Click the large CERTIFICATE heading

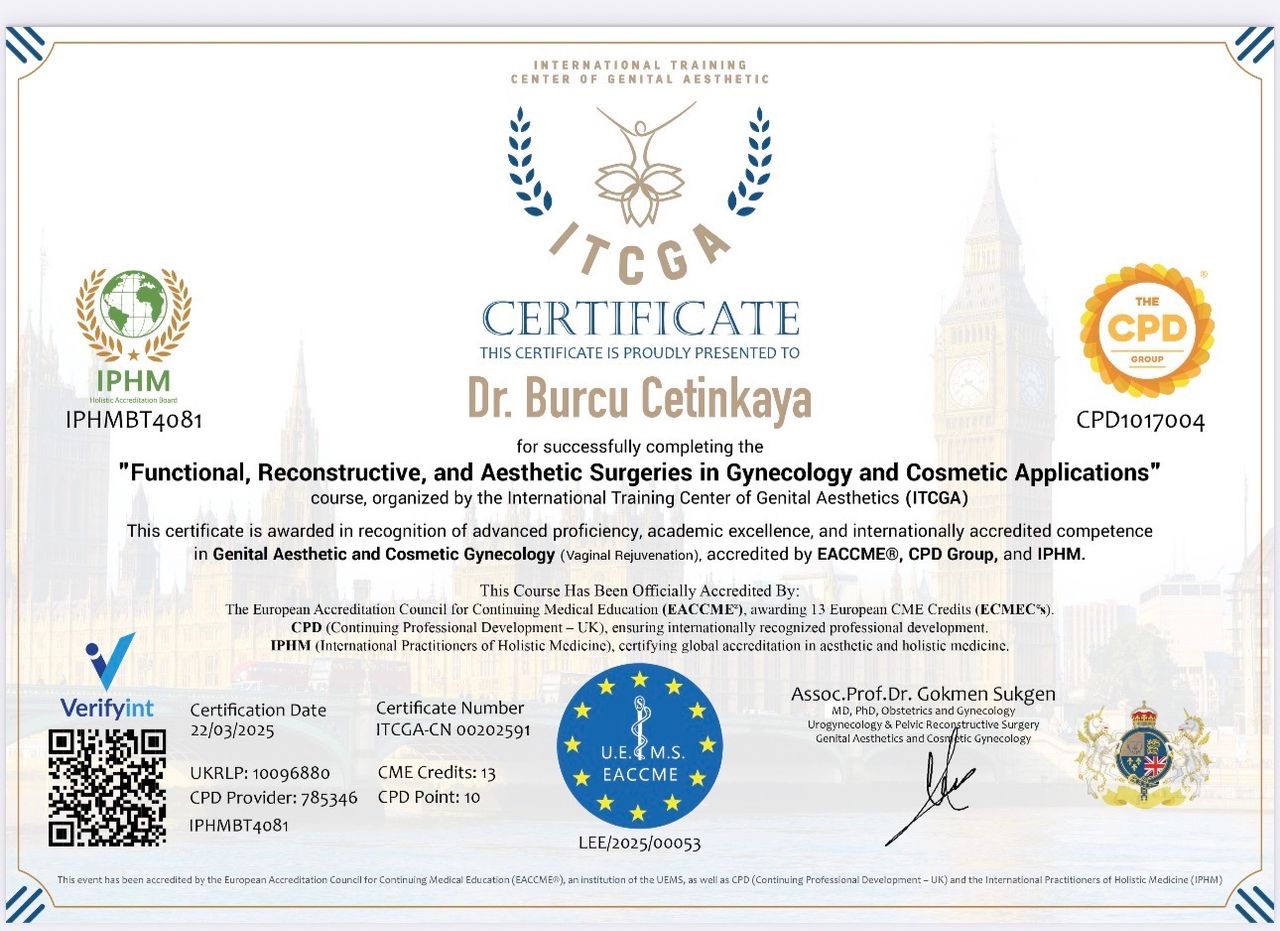(640, 318)
